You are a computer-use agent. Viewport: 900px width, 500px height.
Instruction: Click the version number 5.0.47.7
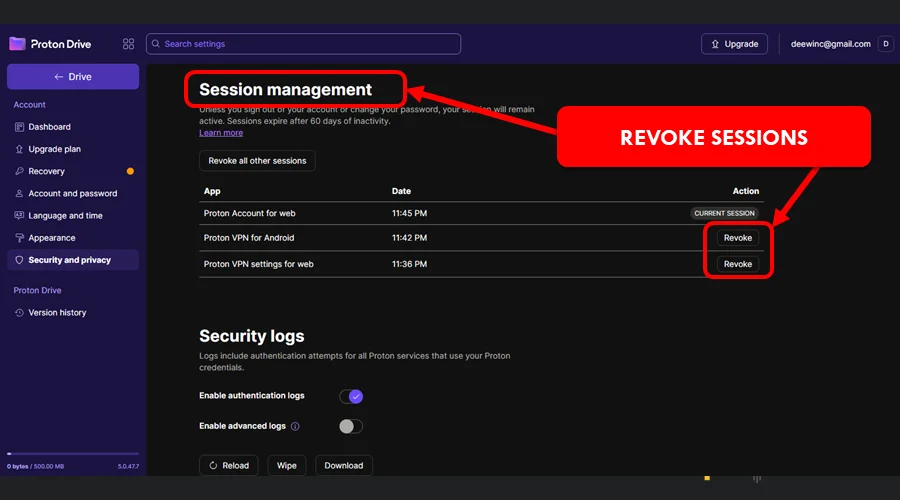(128, 467)
